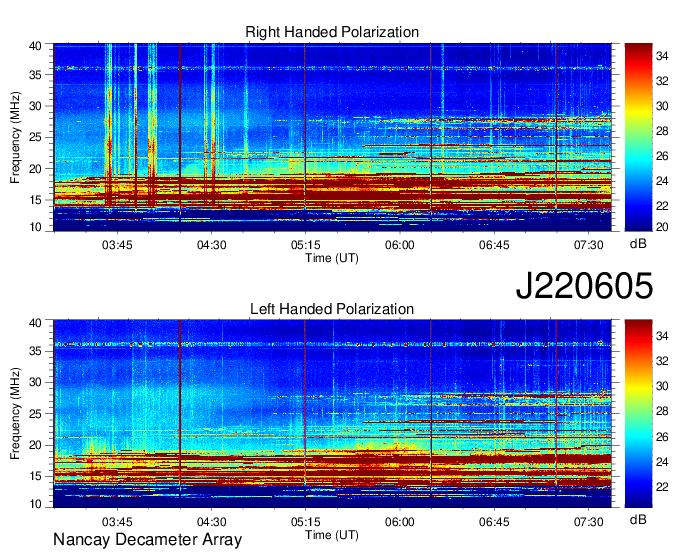Click the "Left Handed Polarization" plot title
The image size is (680, 552).
(332, 309)
